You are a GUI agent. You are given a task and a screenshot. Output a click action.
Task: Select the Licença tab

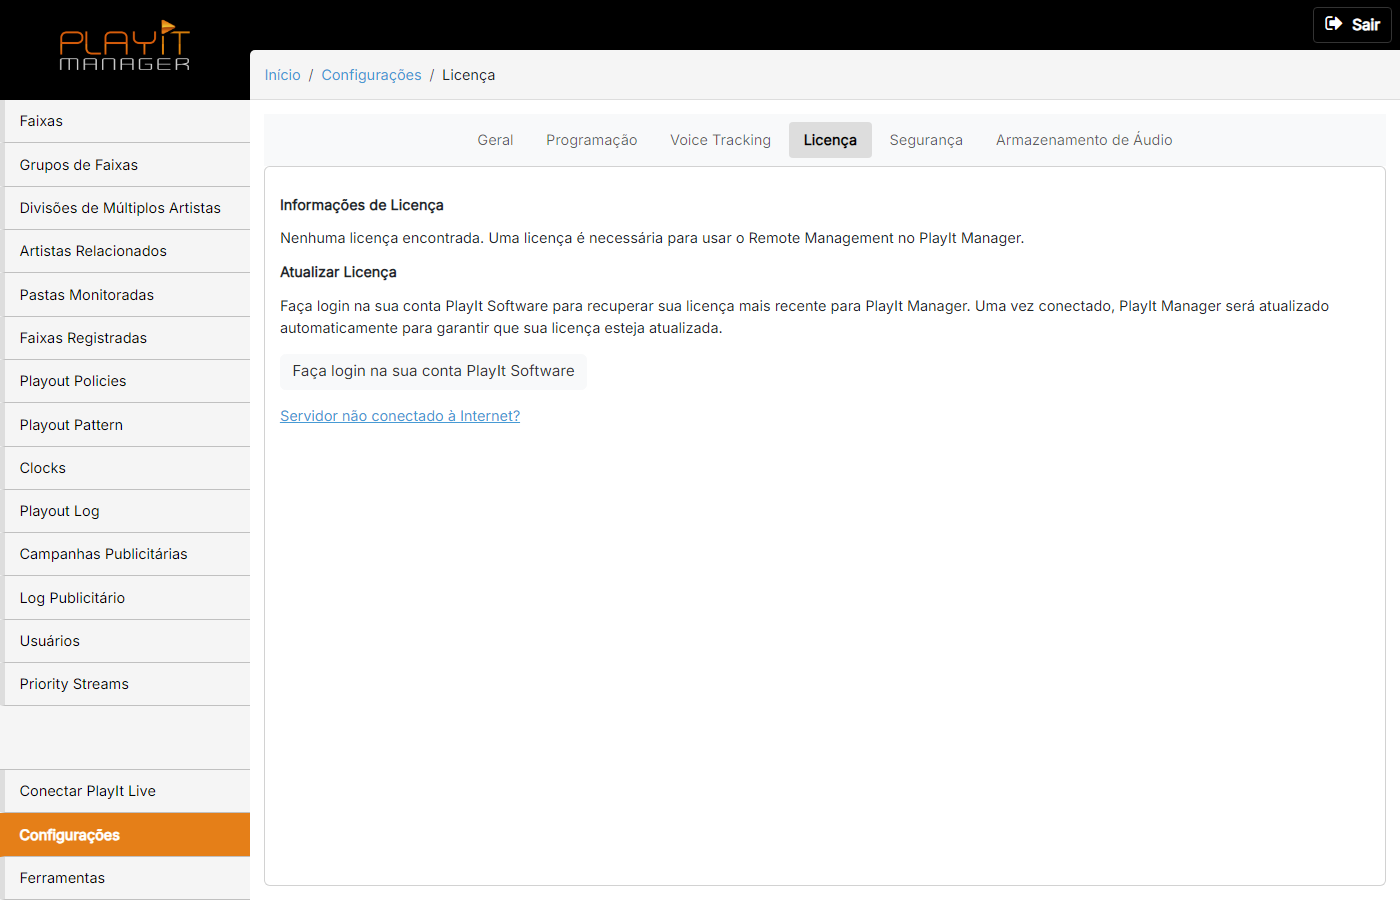[830, 140]
